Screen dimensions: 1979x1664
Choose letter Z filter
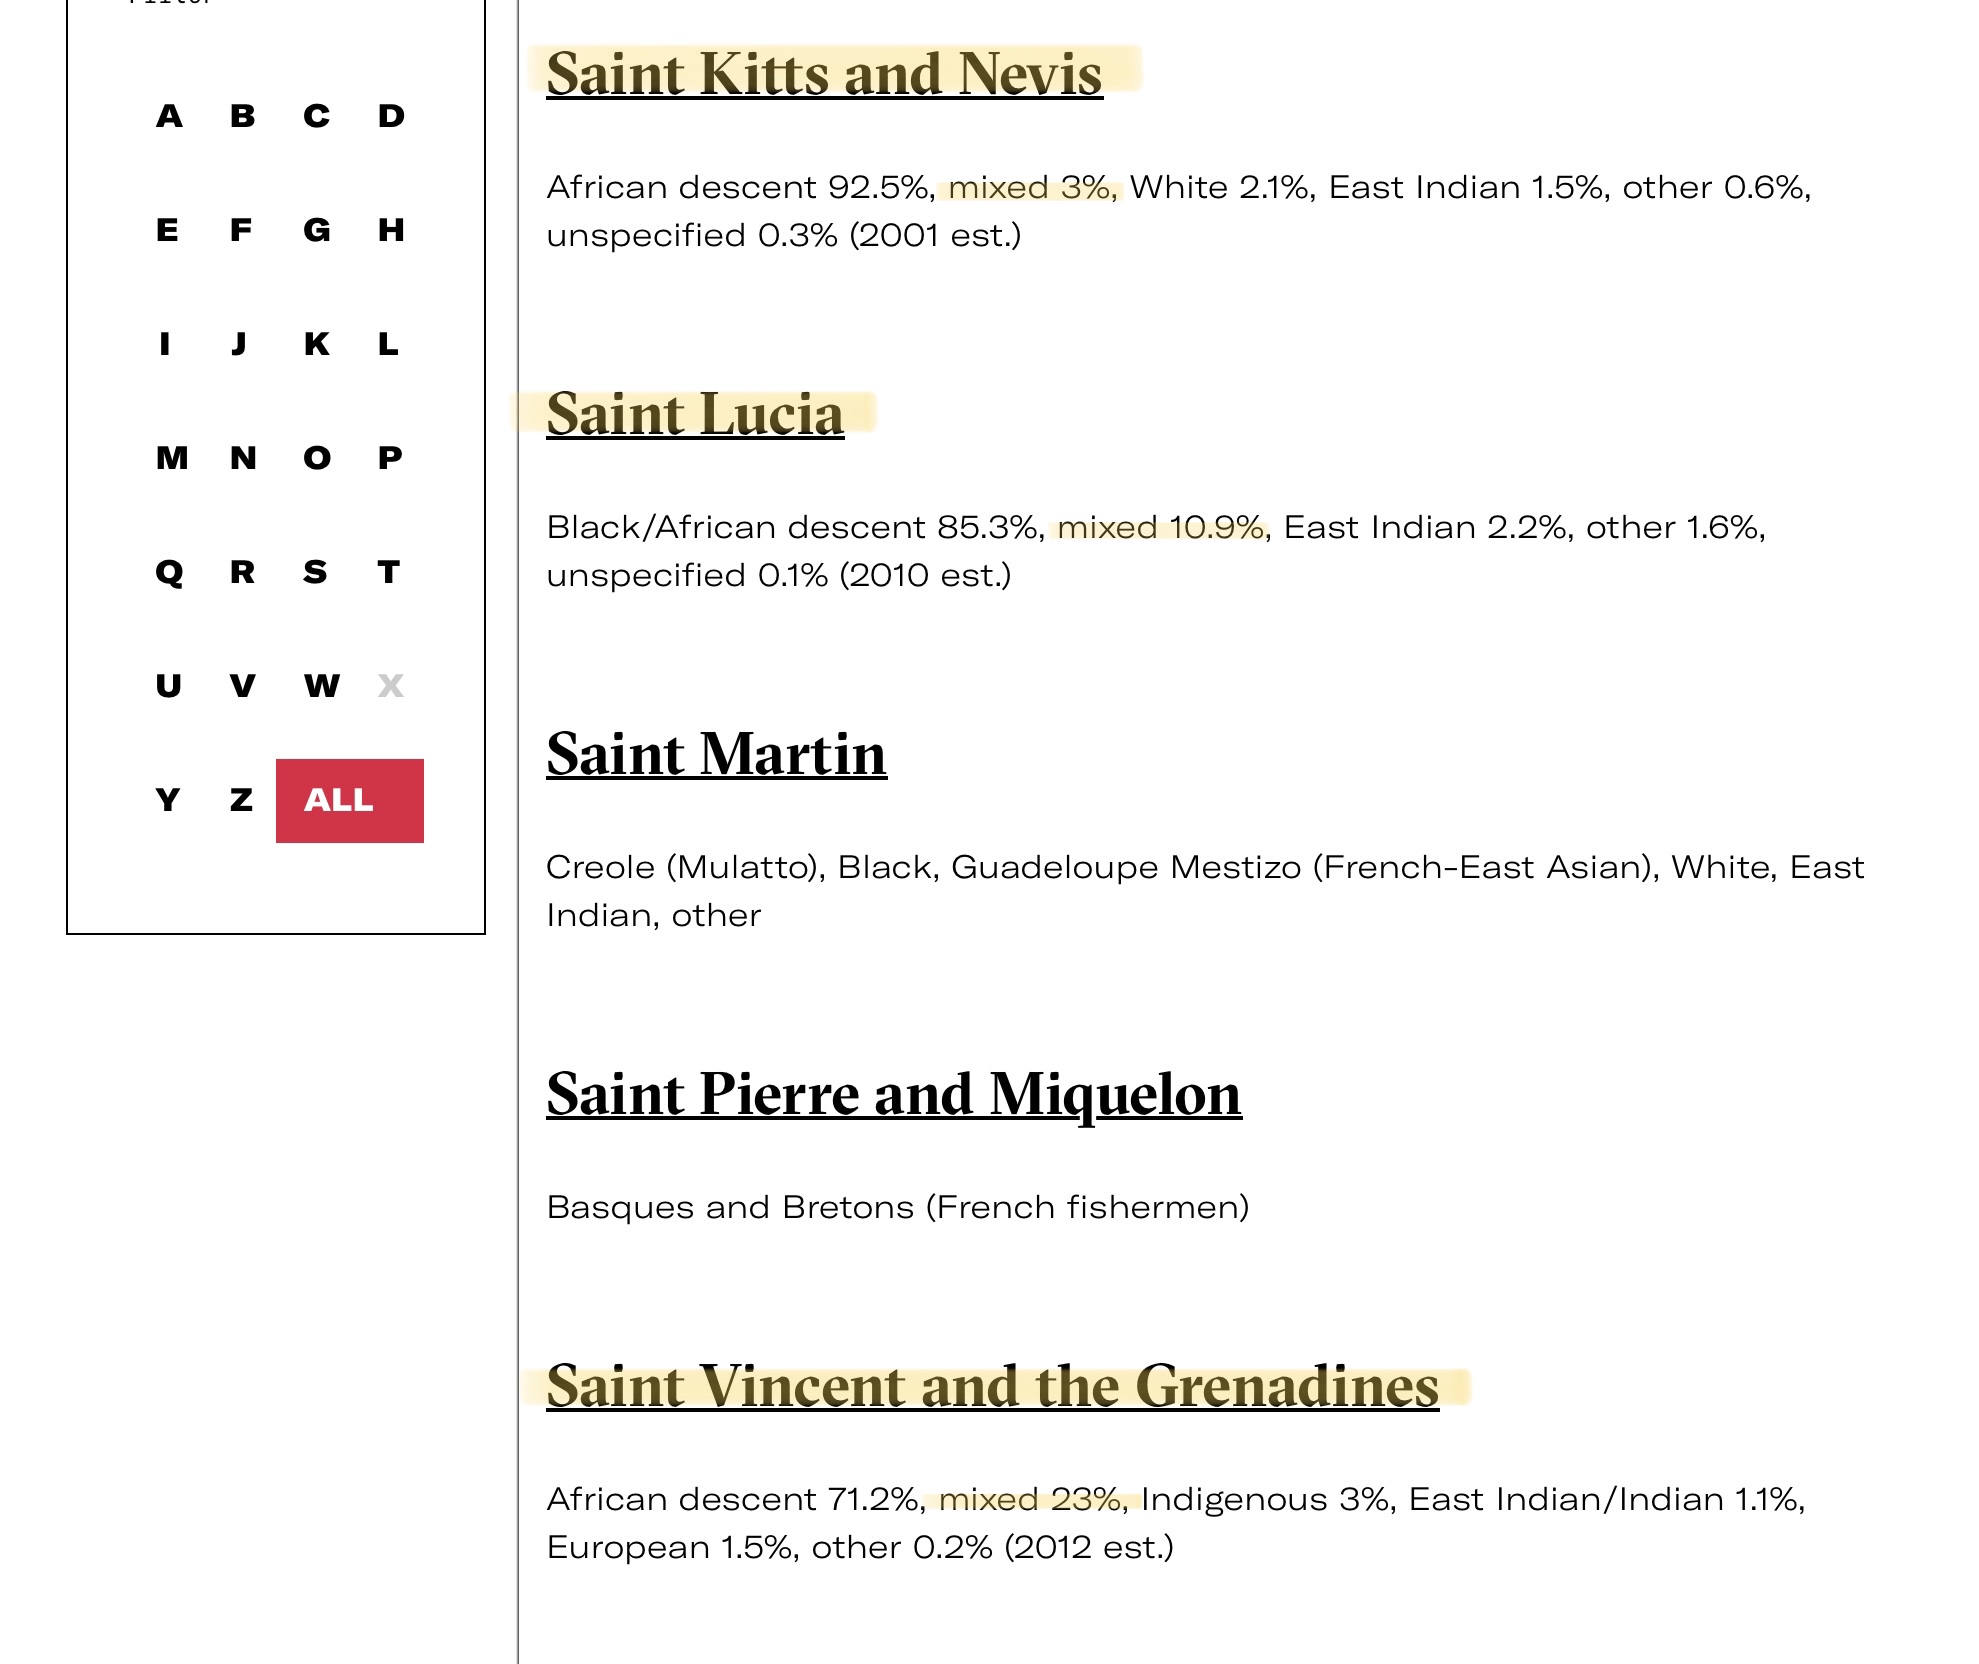(241, 800)
